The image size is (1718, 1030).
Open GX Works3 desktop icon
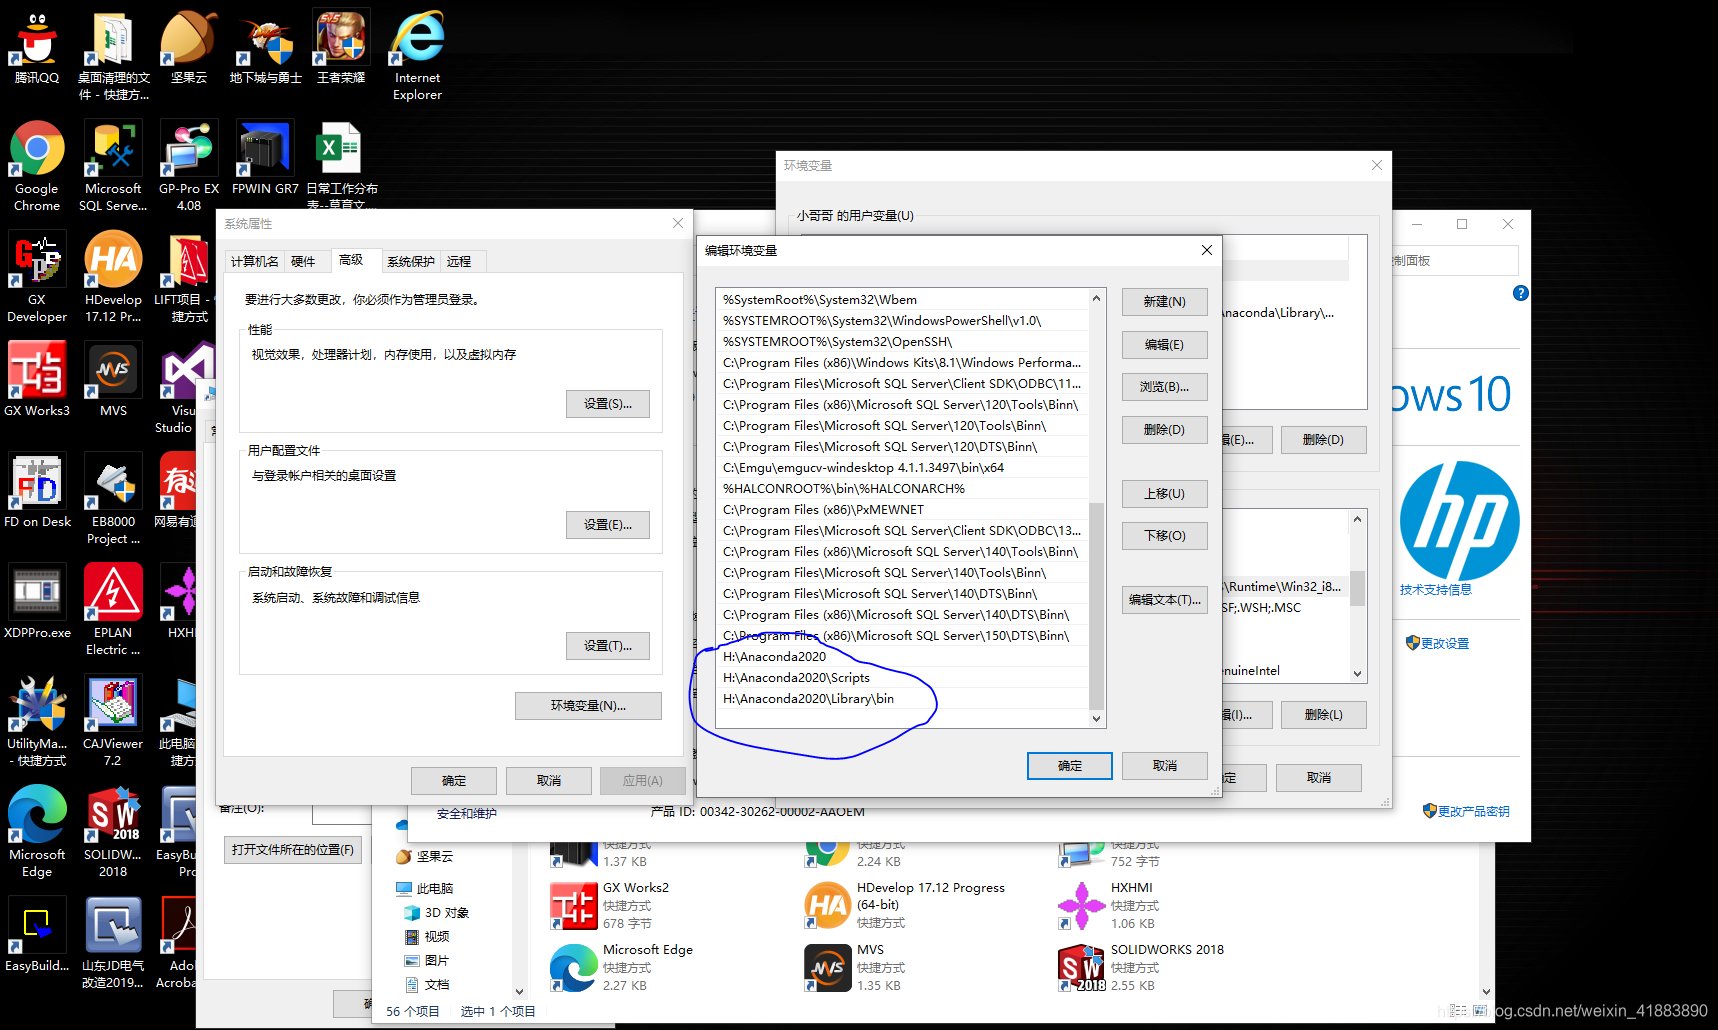pos(37,379)
